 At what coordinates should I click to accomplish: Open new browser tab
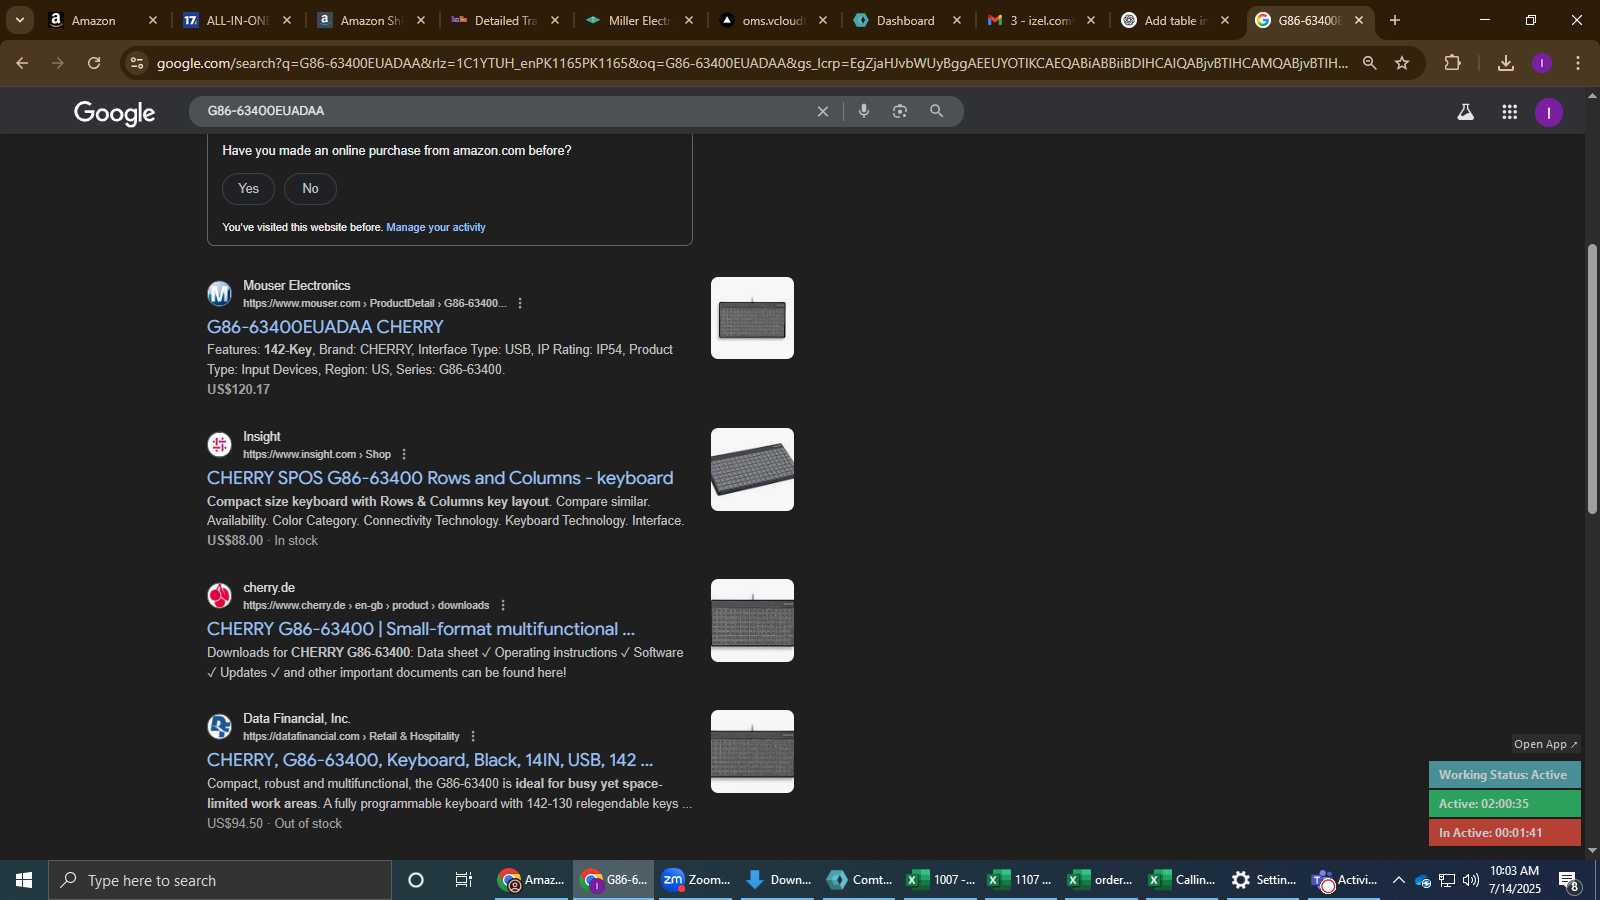click(1395, 20)
